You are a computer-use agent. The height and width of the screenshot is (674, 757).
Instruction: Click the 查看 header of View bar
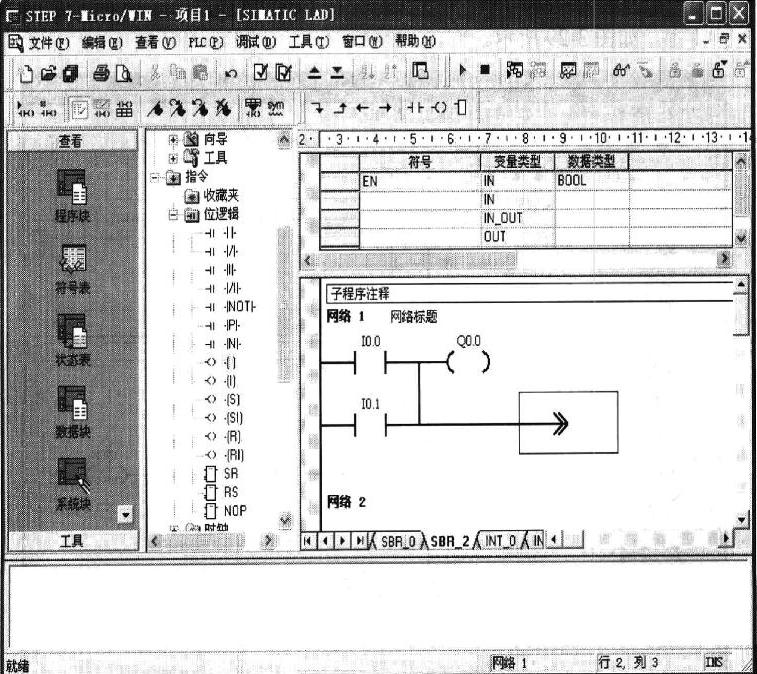pos(72,141)
